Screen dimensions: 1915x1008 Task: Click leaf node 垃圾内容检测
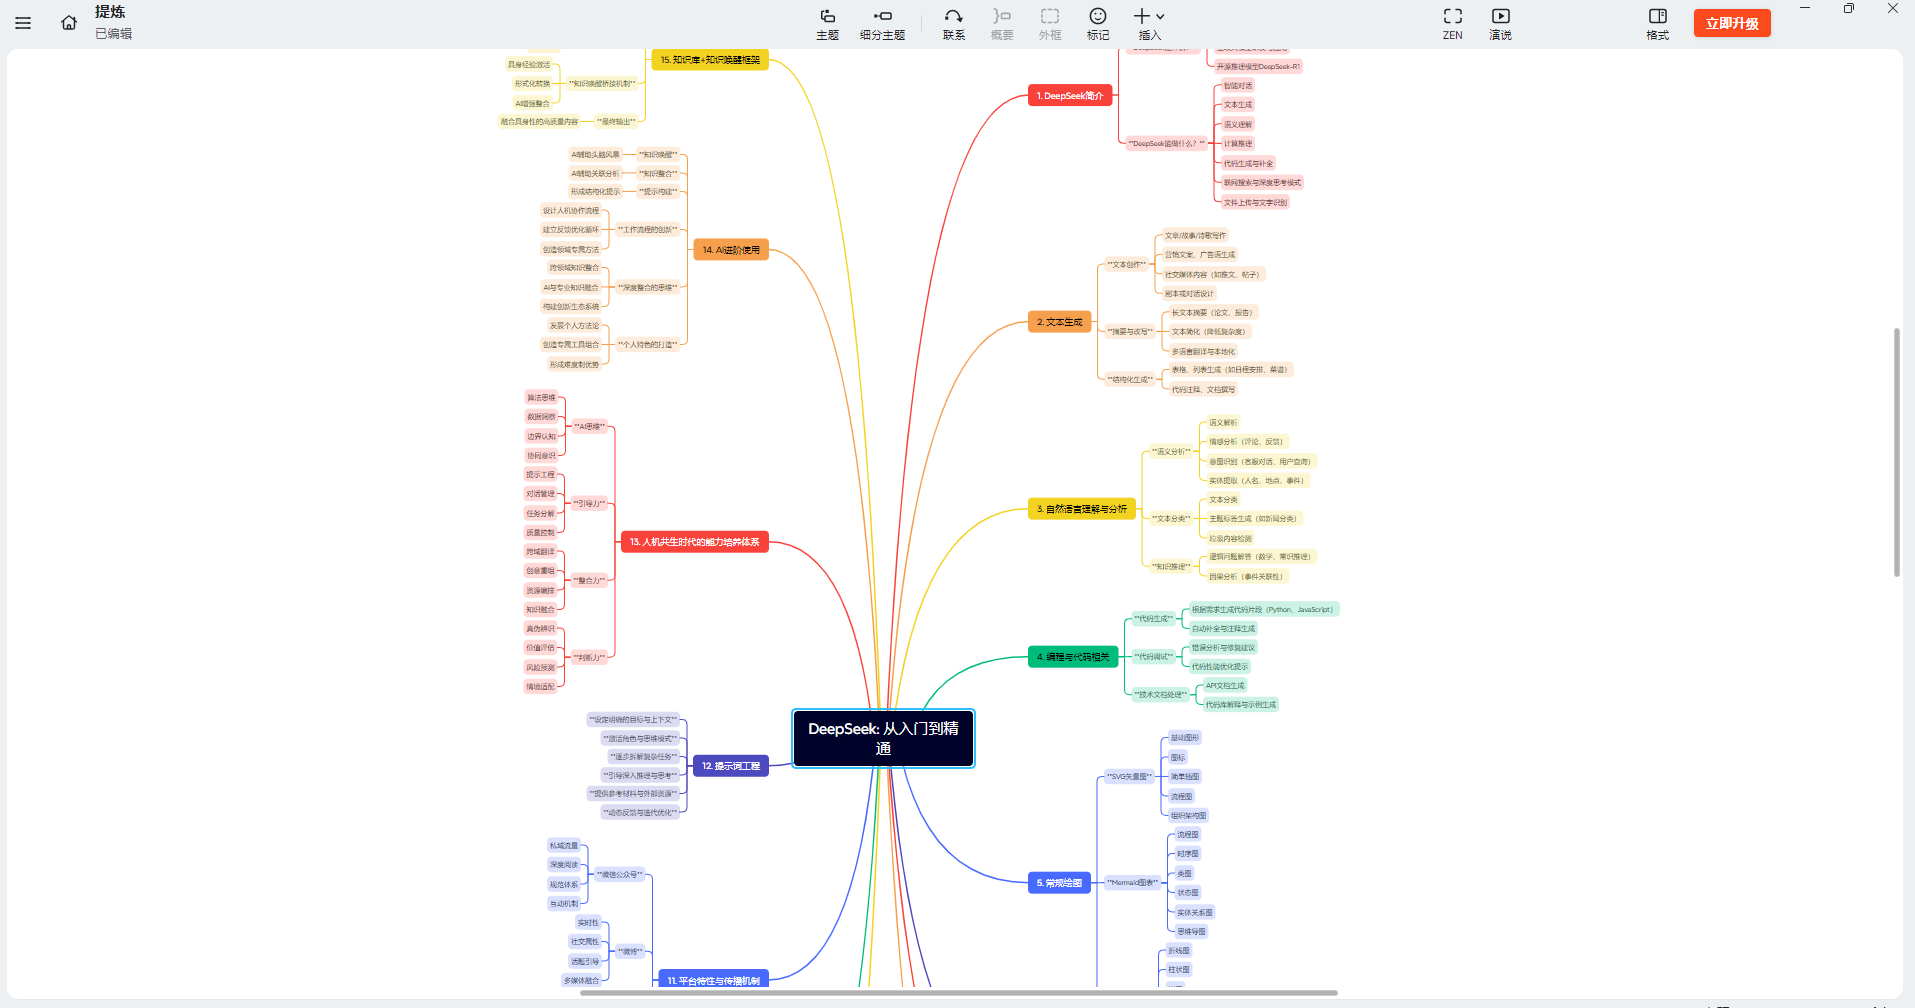[x=1230, y=539]
